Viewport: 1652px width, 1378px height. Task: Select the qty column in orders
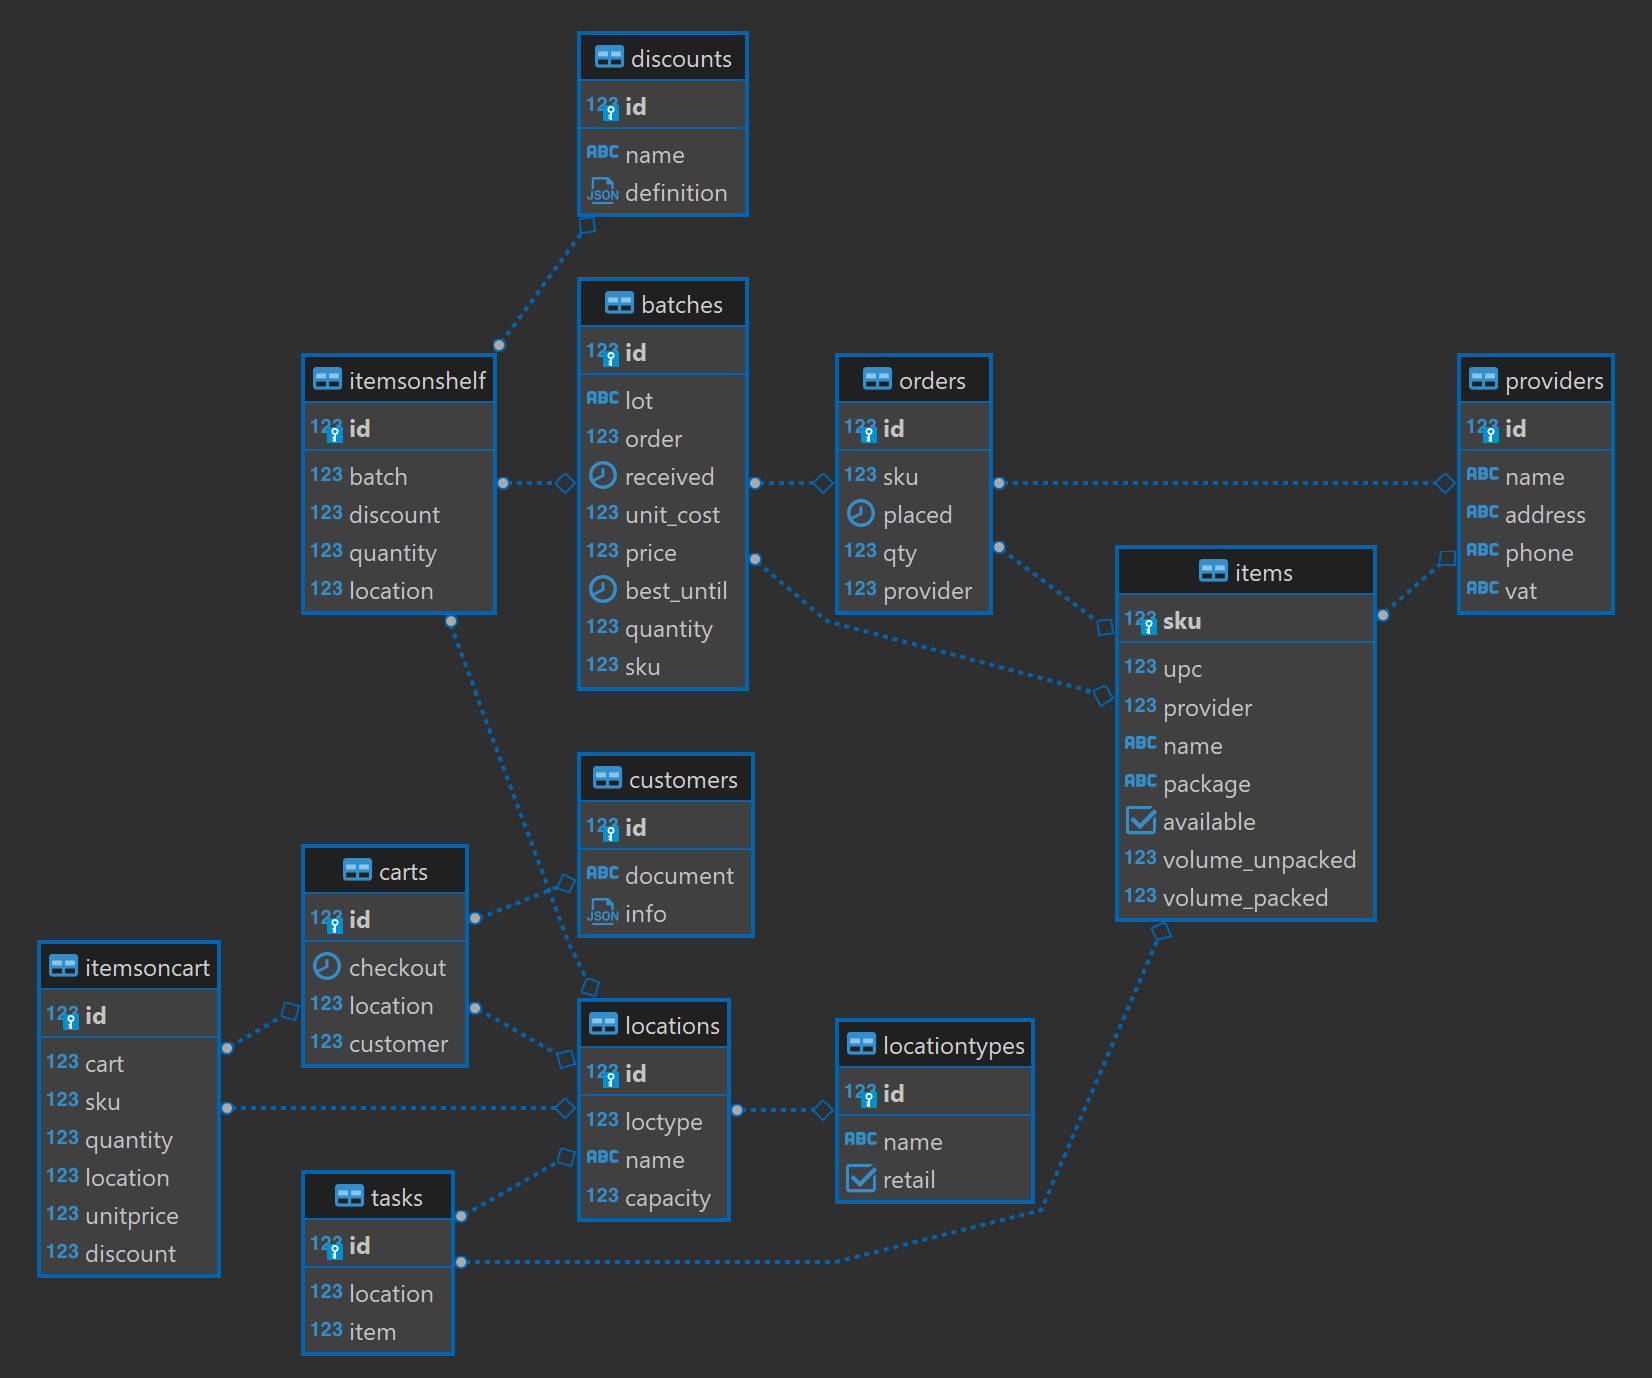pyautogui.click(x=914, y=552)
